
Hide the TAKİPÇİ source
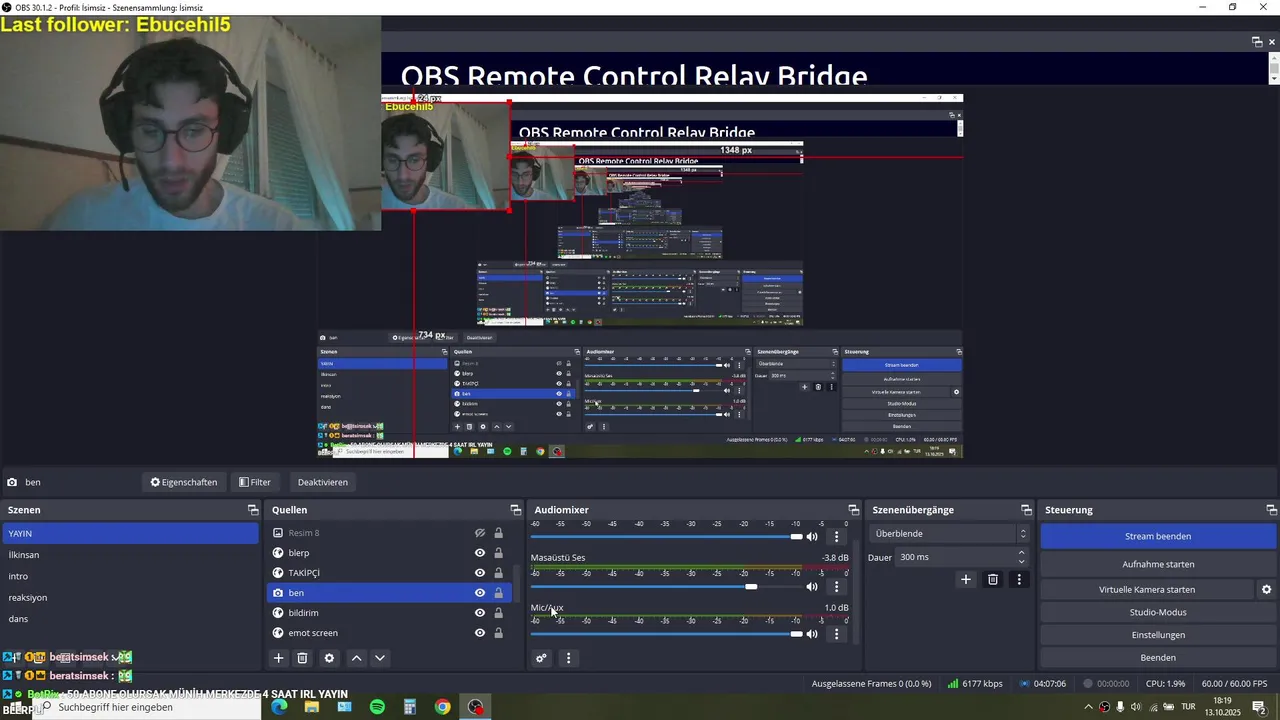(x=480, y=573)
